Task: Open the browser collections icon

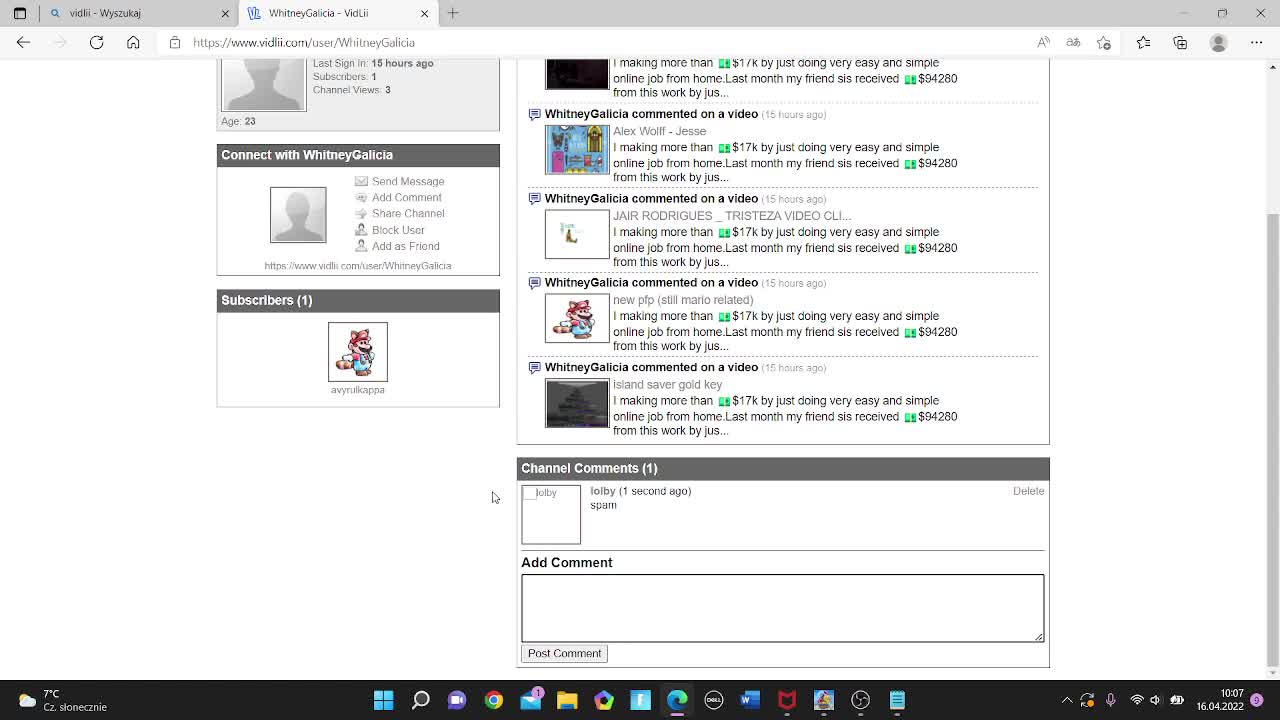Action: click(x=1180, y=42)
